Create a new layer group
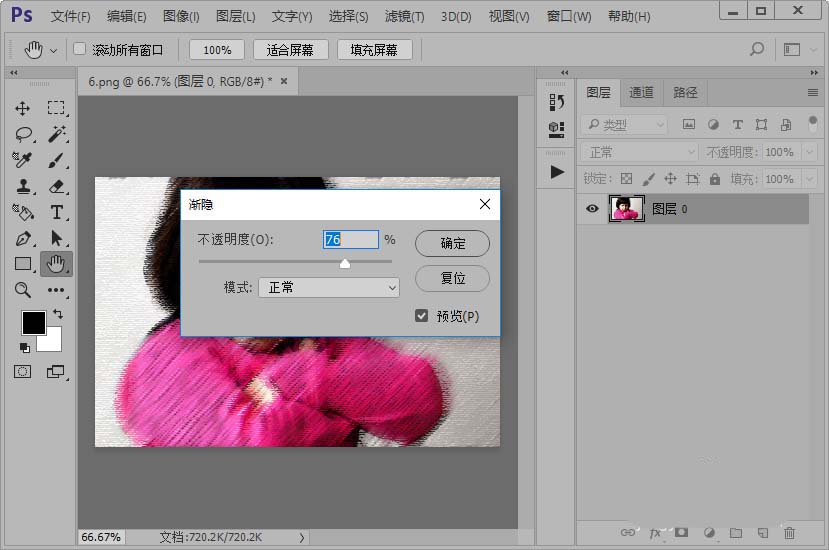Image resolution: width=829 pixels, height=550 pixels. tap(736, 533)
